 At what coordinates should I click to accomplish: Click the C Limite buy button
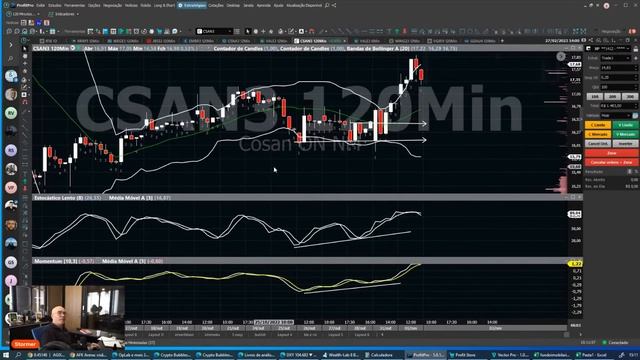coord(598,125)
